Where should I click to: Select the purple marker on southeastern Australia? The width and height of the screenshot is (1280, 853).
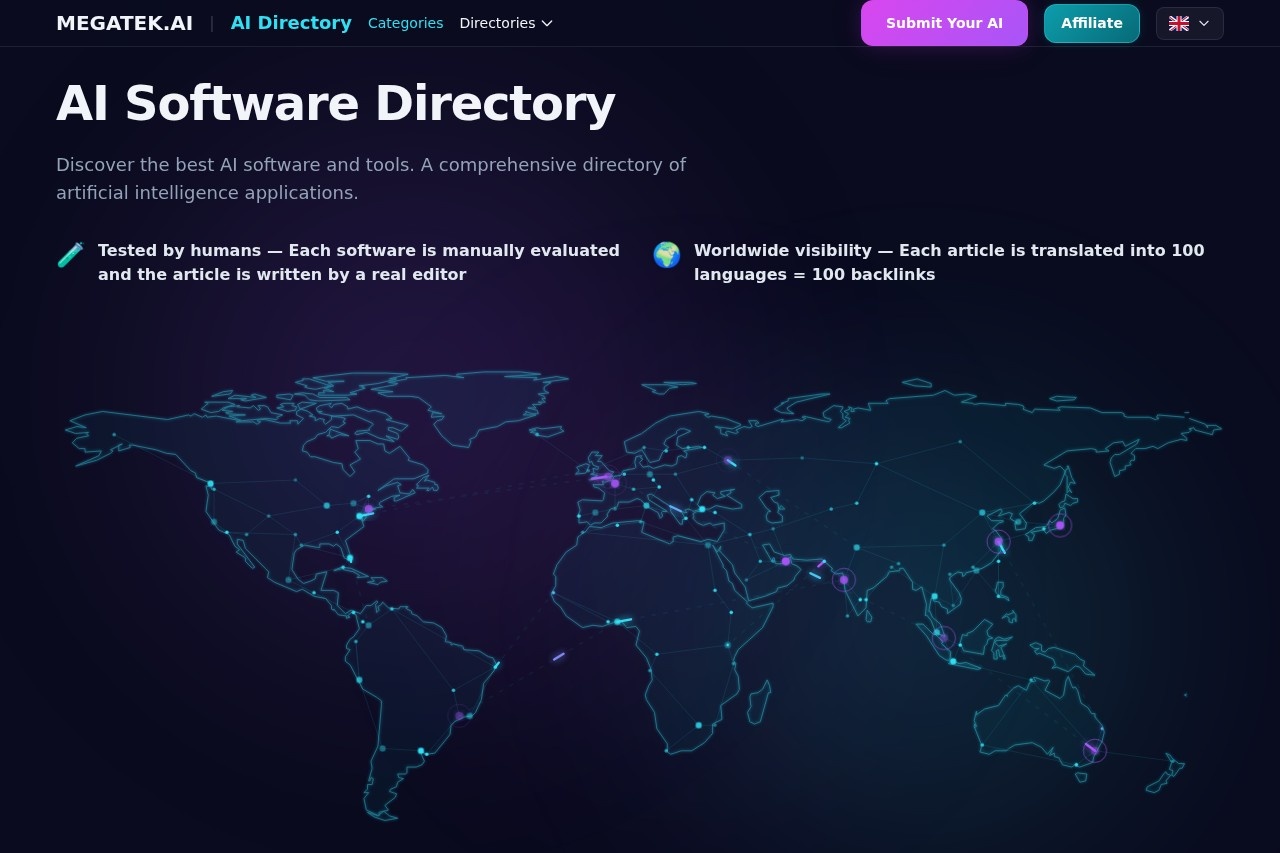(x=1094, y=750)
